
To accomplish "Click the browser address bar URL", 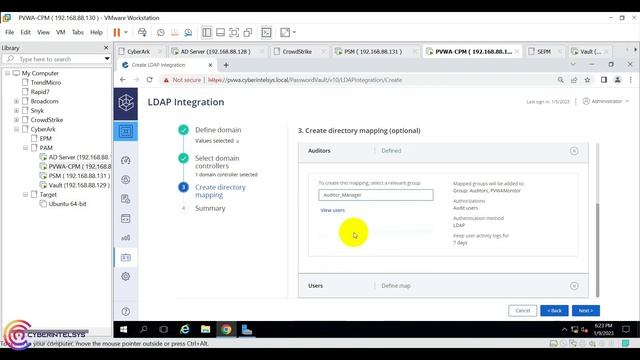I will [x=305, y=80].
